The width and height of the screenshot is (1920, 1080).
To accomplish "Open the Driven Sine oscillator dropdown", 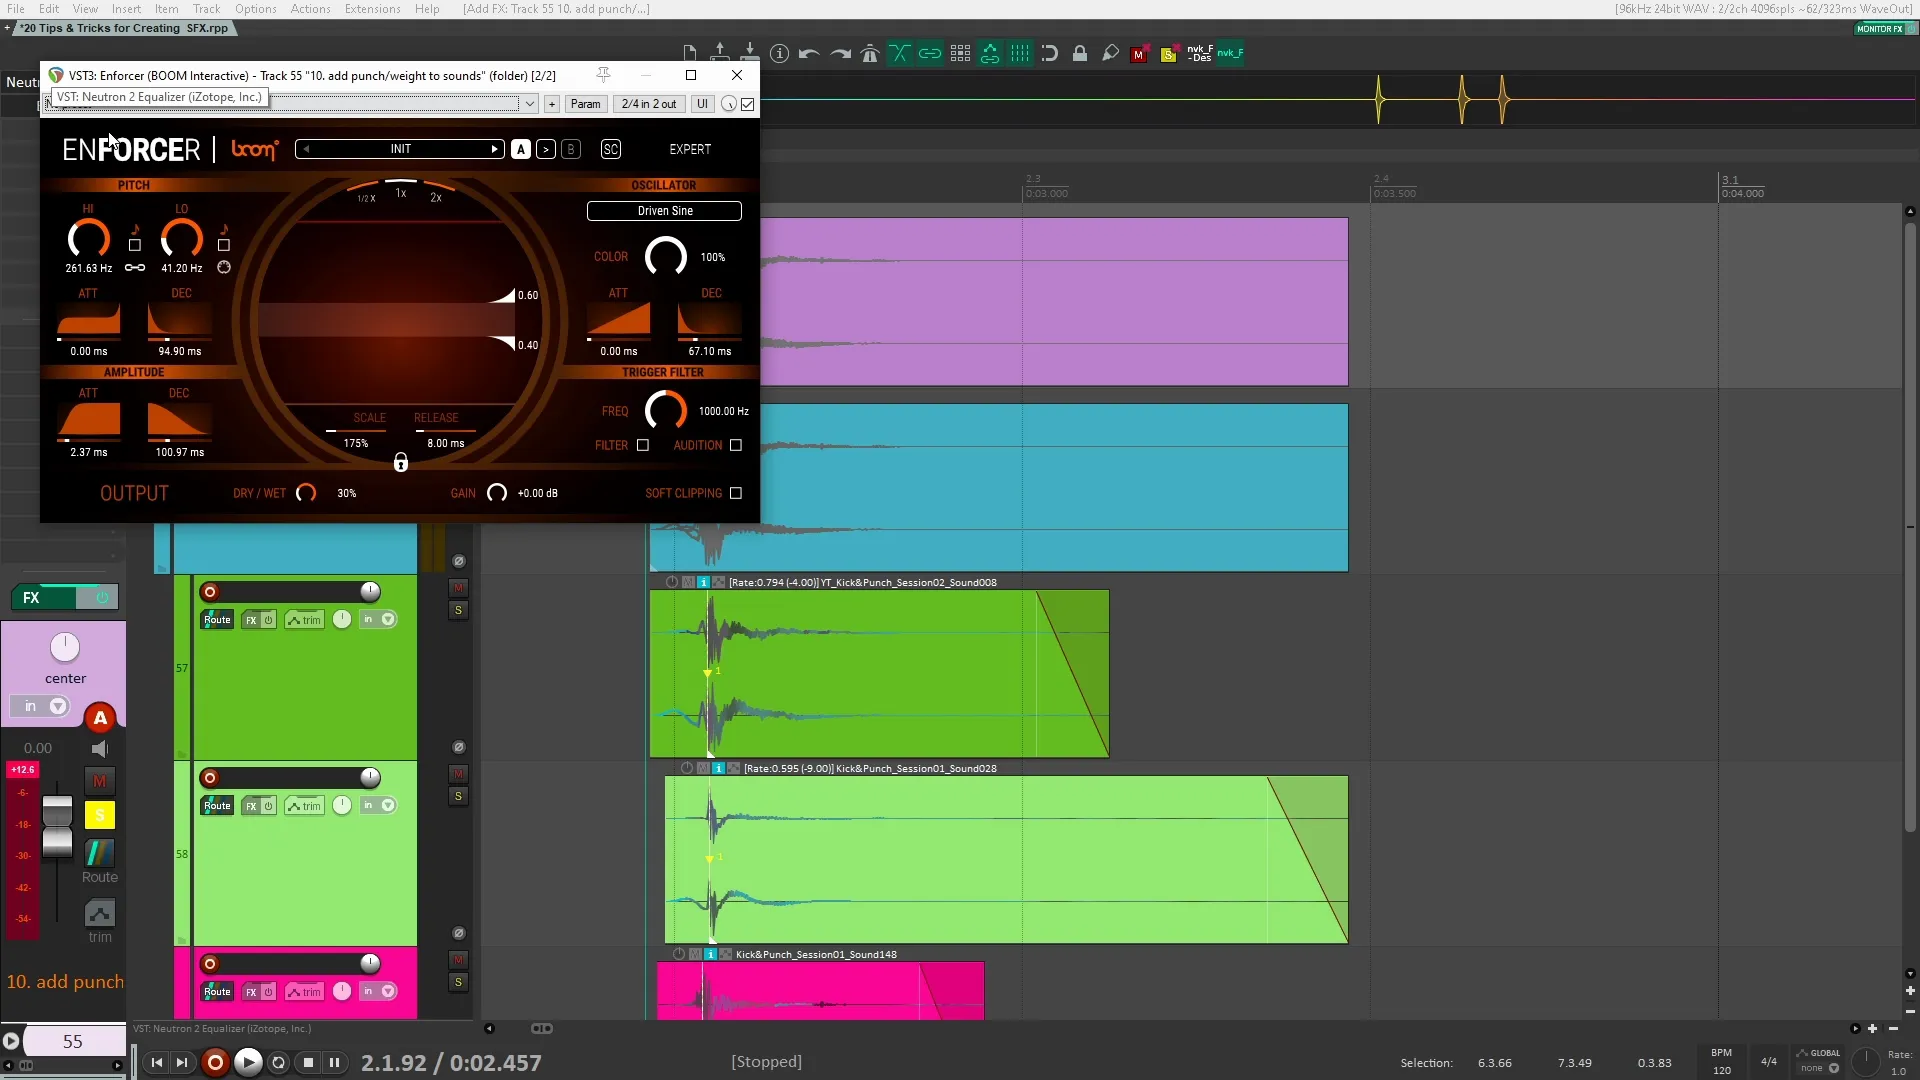I will [664, 211].
